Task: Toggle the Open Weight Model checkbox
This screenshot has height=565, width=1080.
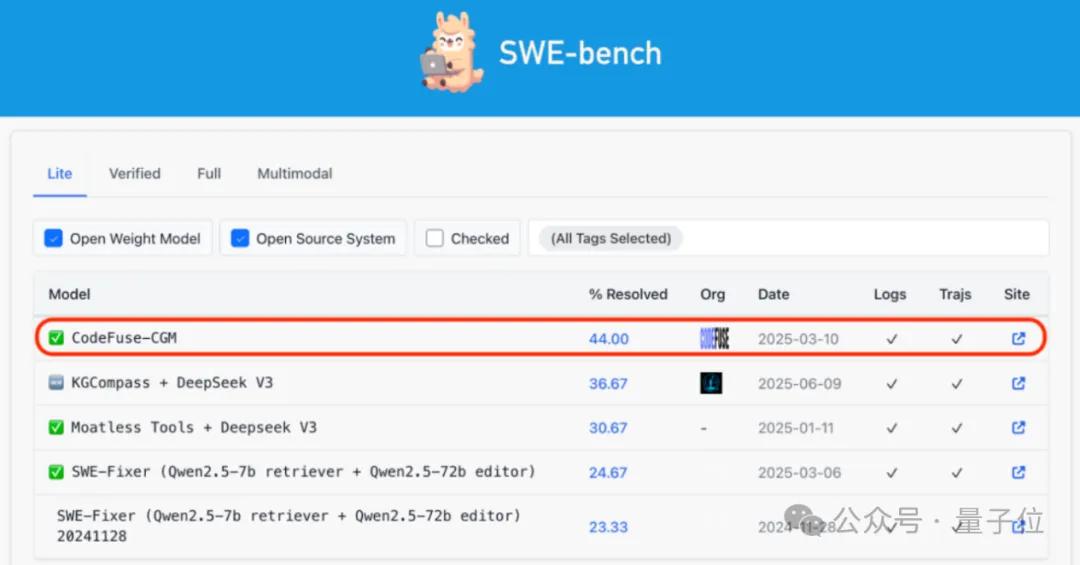Action: (54, 239)
